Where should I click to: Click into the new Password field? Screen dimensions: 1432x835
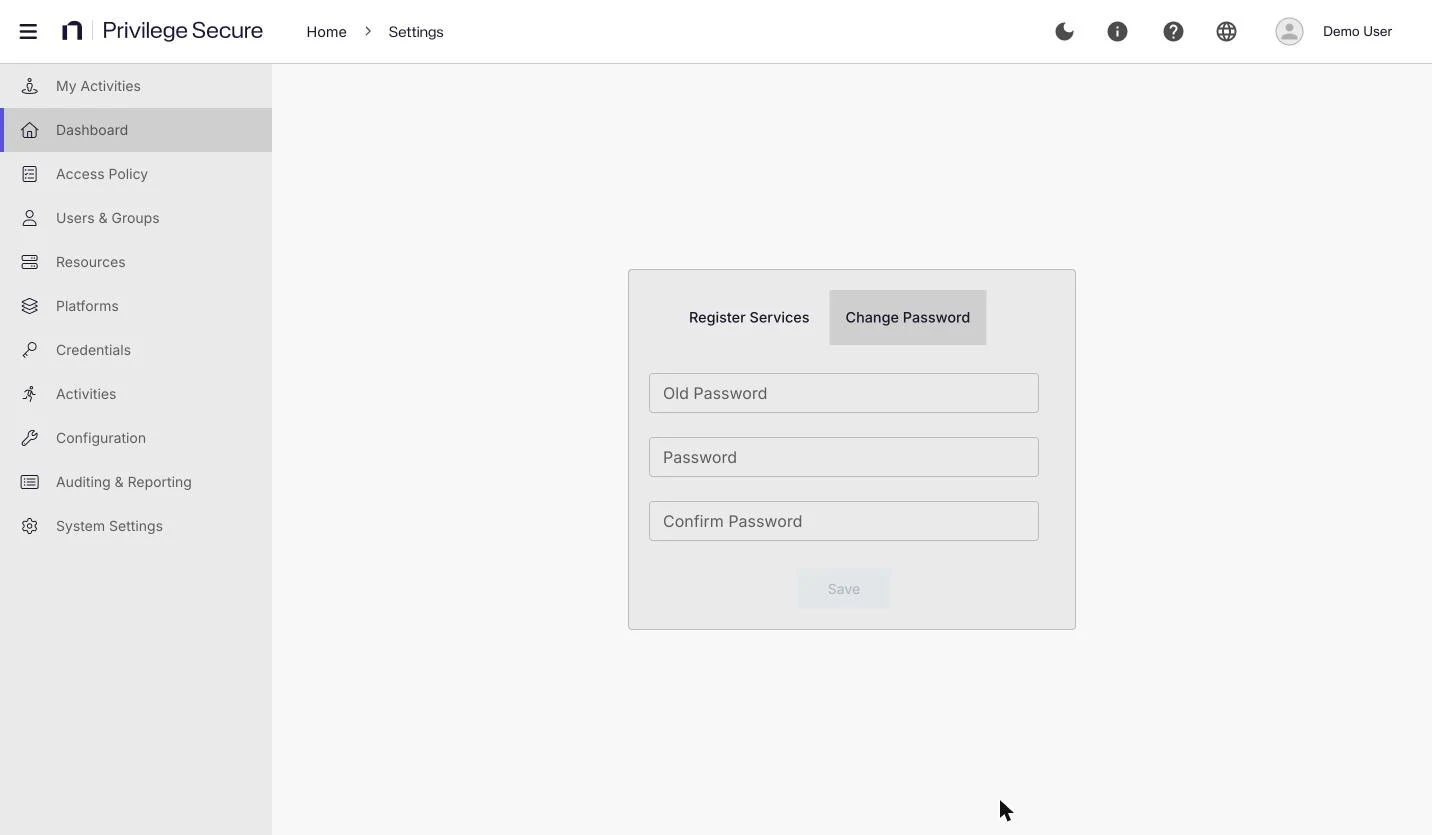[x=844, y=457]
